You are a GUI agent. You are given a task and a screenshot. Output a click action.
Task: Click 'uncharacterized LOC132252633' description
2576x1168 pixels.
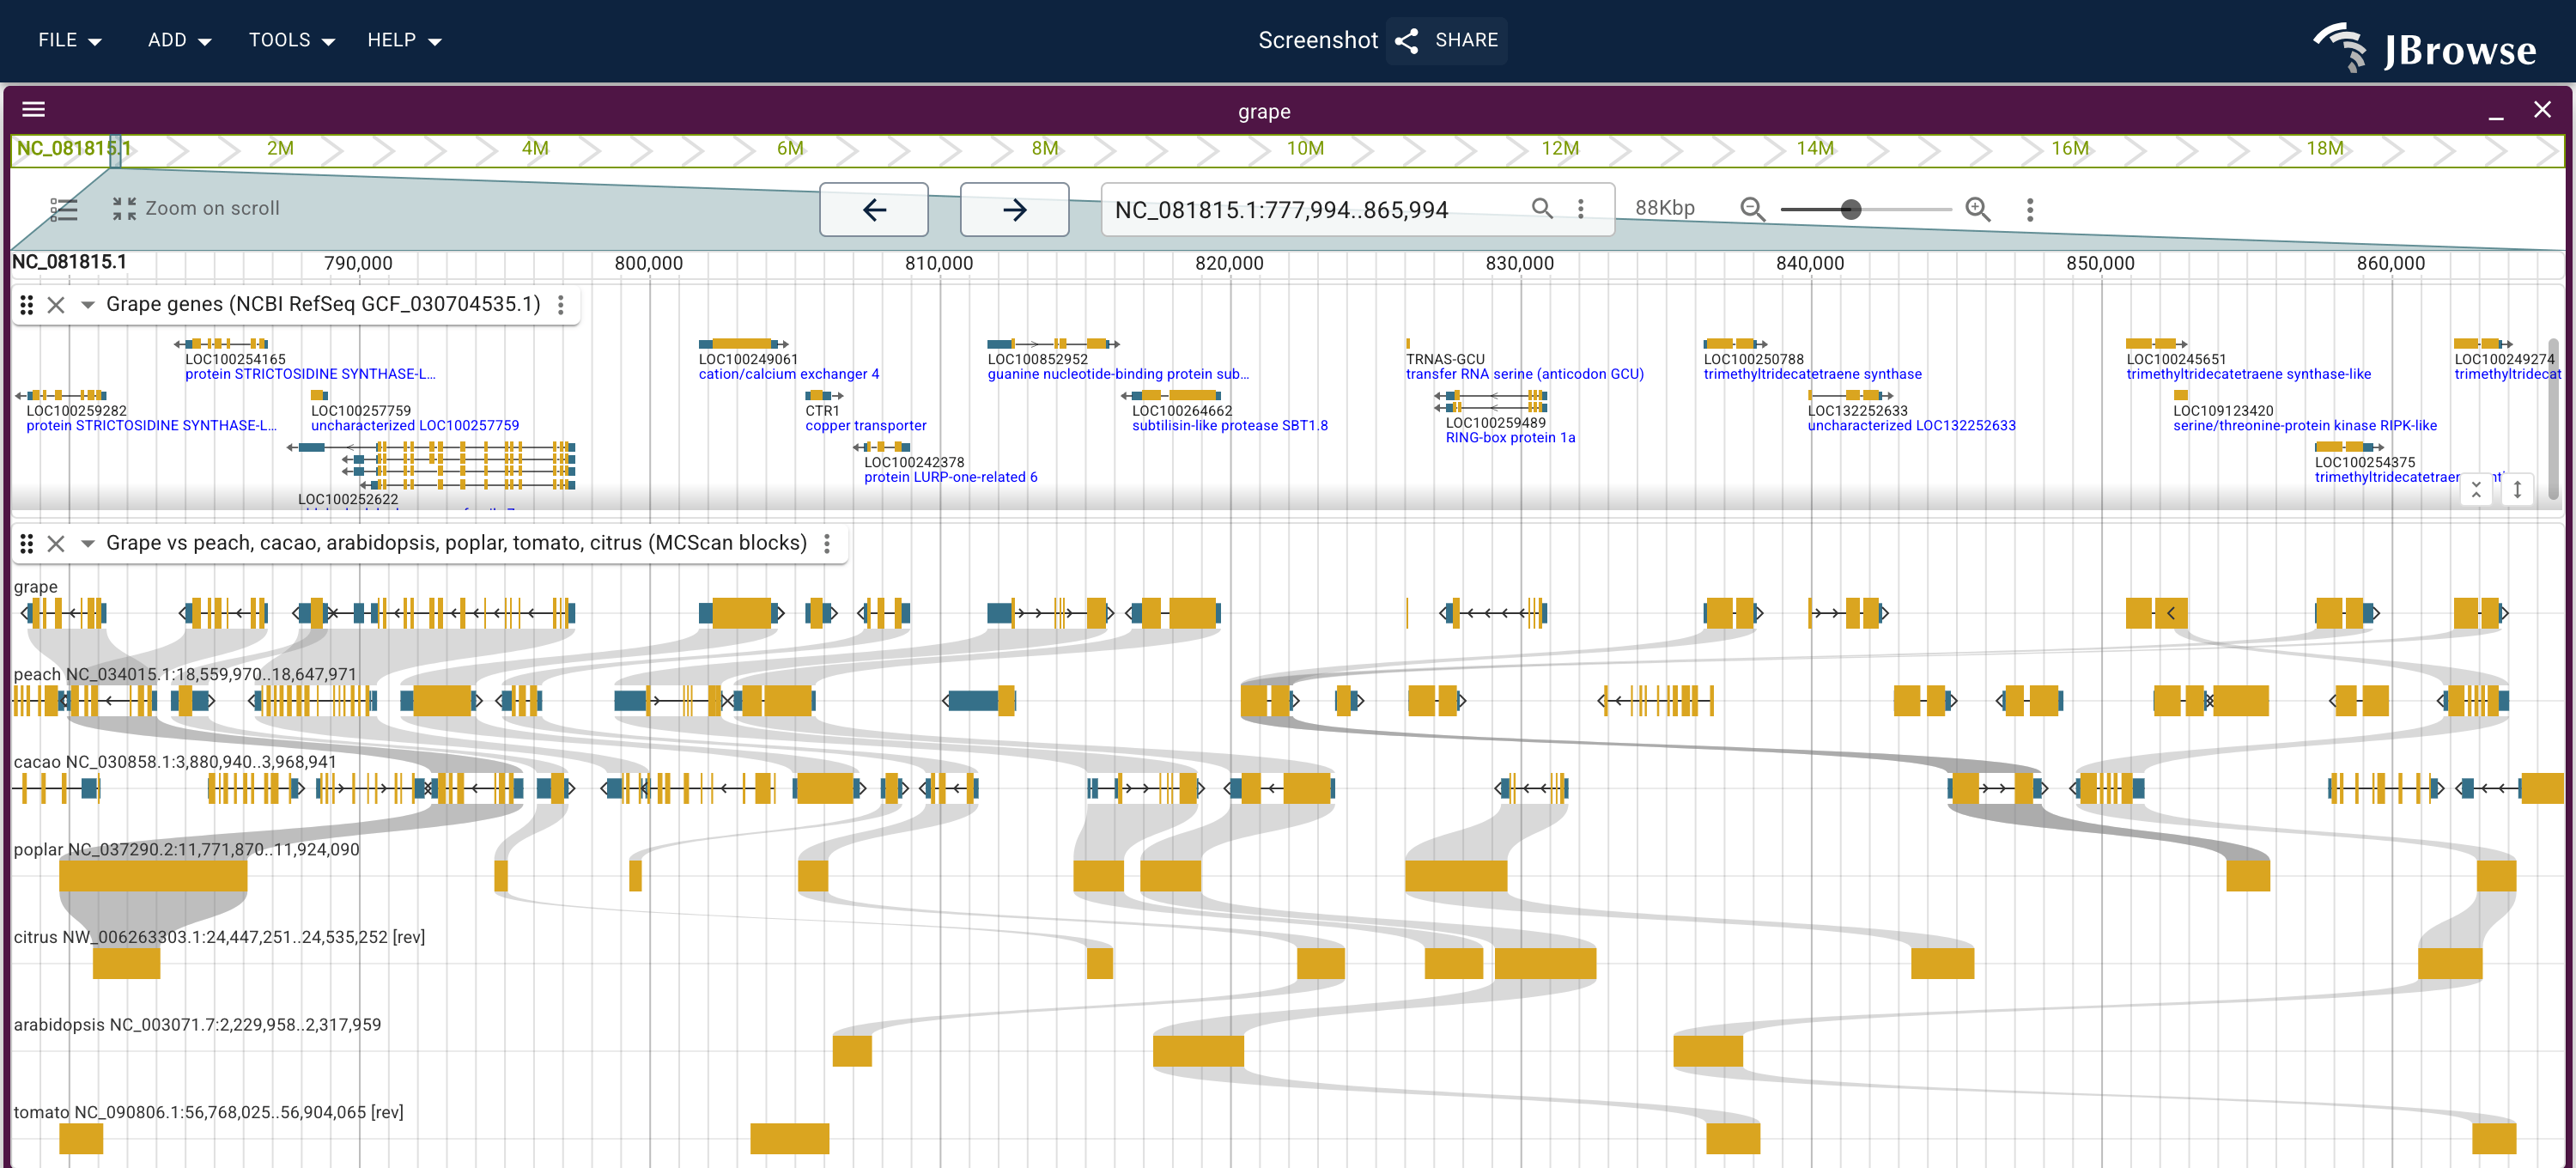point(1912,425)
